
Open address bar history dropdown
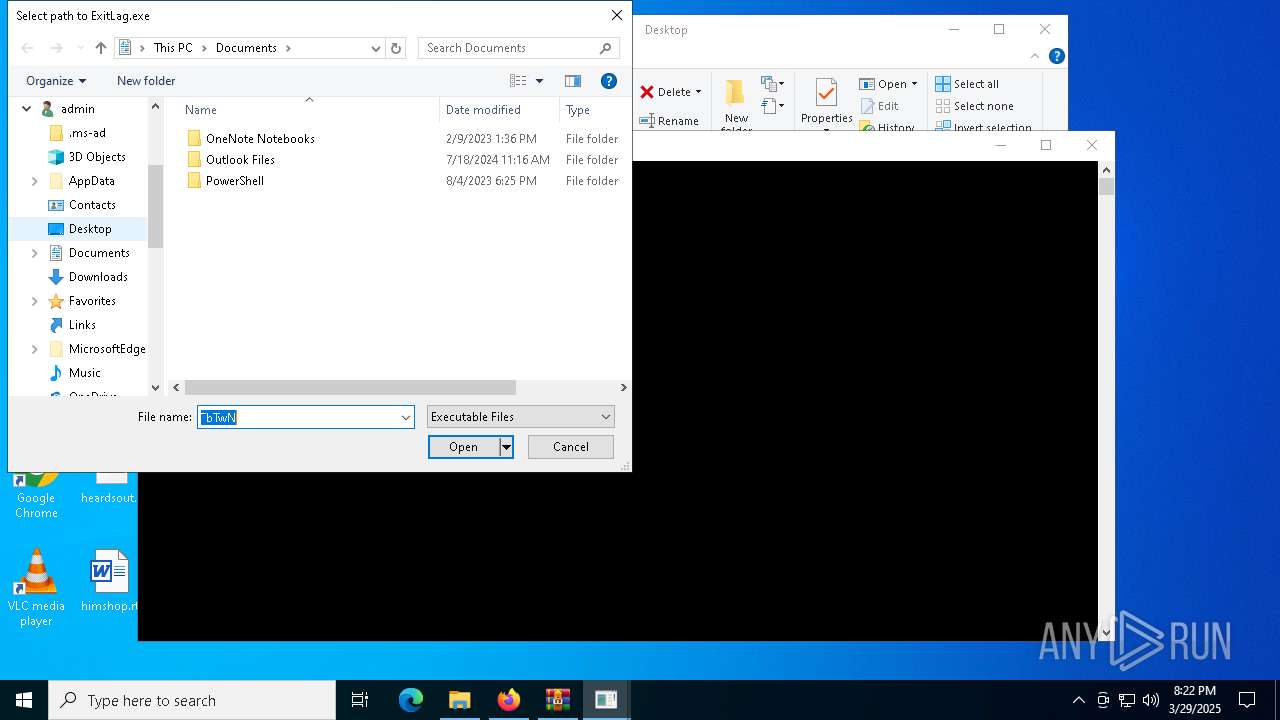click(376, 48)
